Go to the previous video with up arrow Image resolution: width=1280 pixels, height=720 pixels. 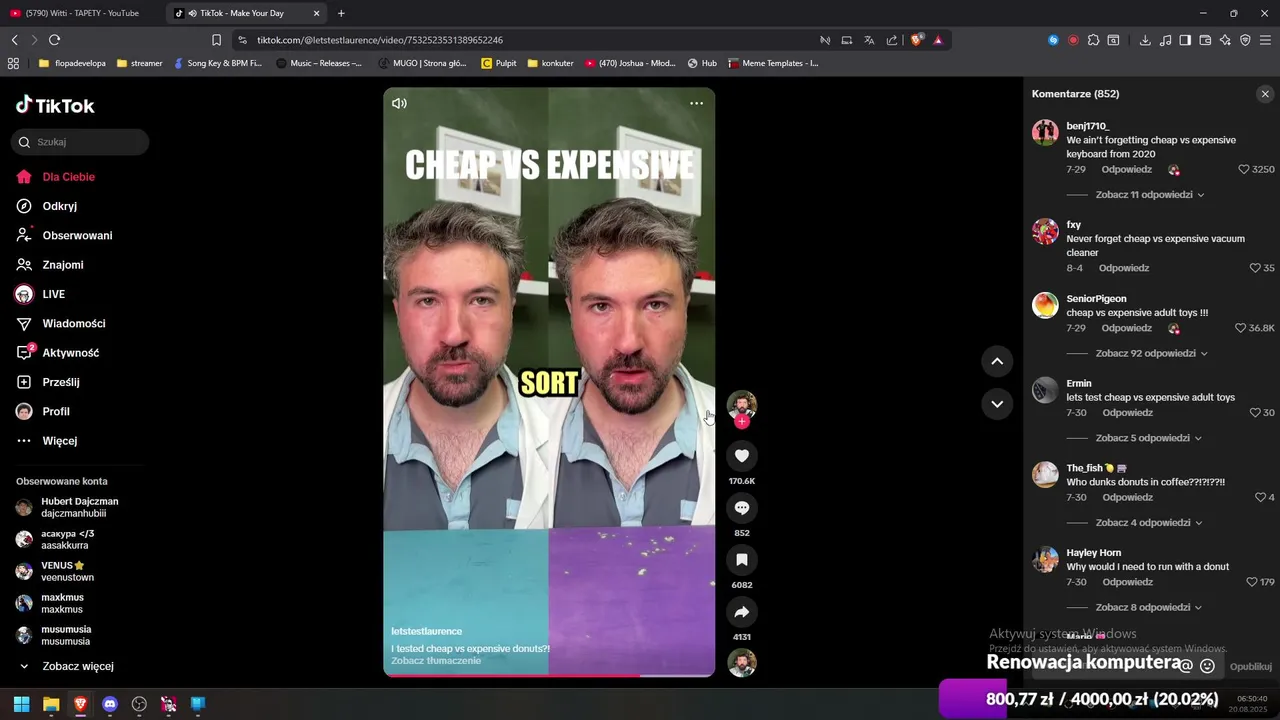pyautogui.click(x=997, y=361)
